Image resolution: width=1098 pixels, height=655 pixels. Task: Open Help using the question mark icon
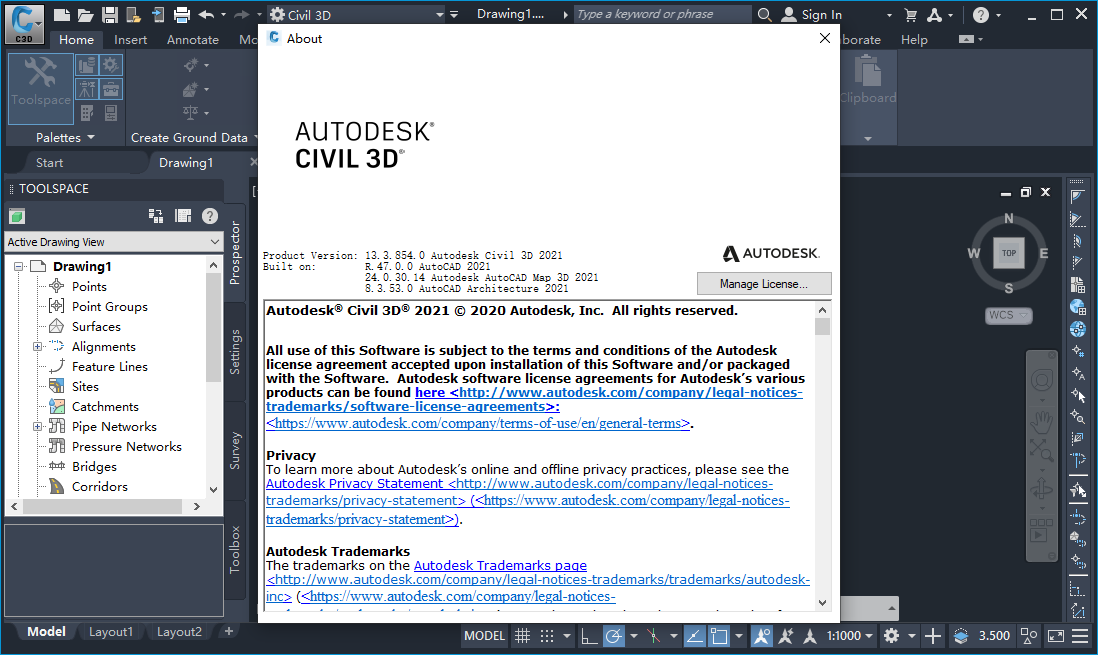pyautogui.click(x=979, y=14)
